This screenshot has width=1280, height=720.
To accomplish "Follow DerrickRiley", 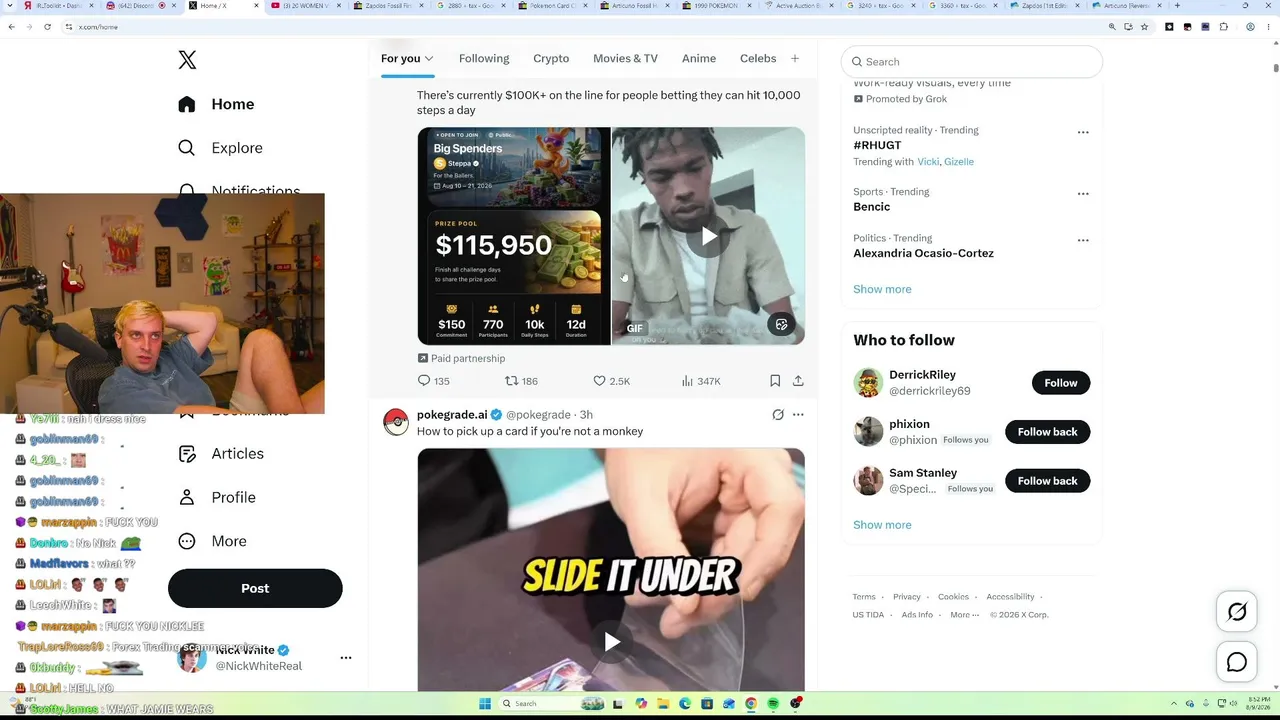I will click(x=1061, y=383).
